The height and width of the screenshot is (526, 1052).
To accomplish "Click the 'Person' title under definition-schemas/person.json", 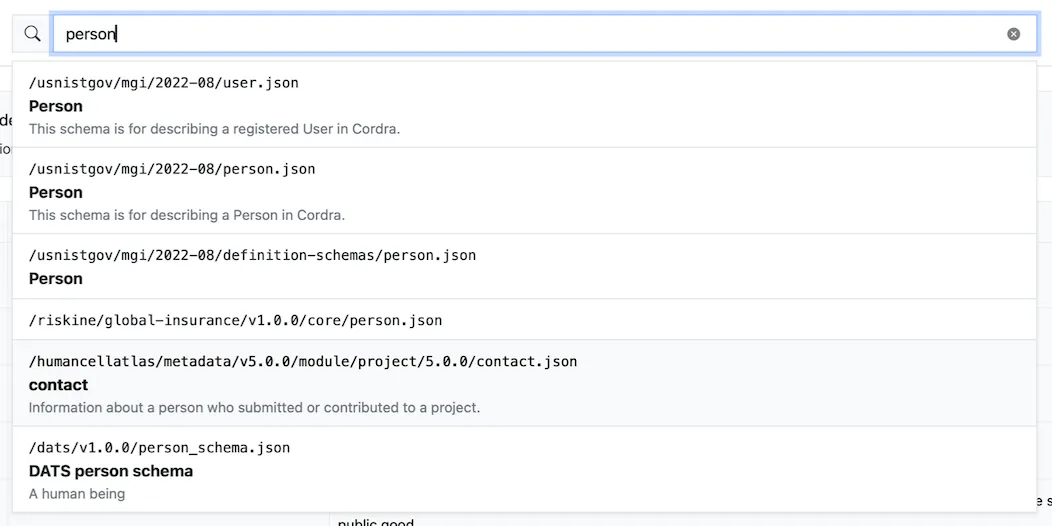I will pos(56,278).
